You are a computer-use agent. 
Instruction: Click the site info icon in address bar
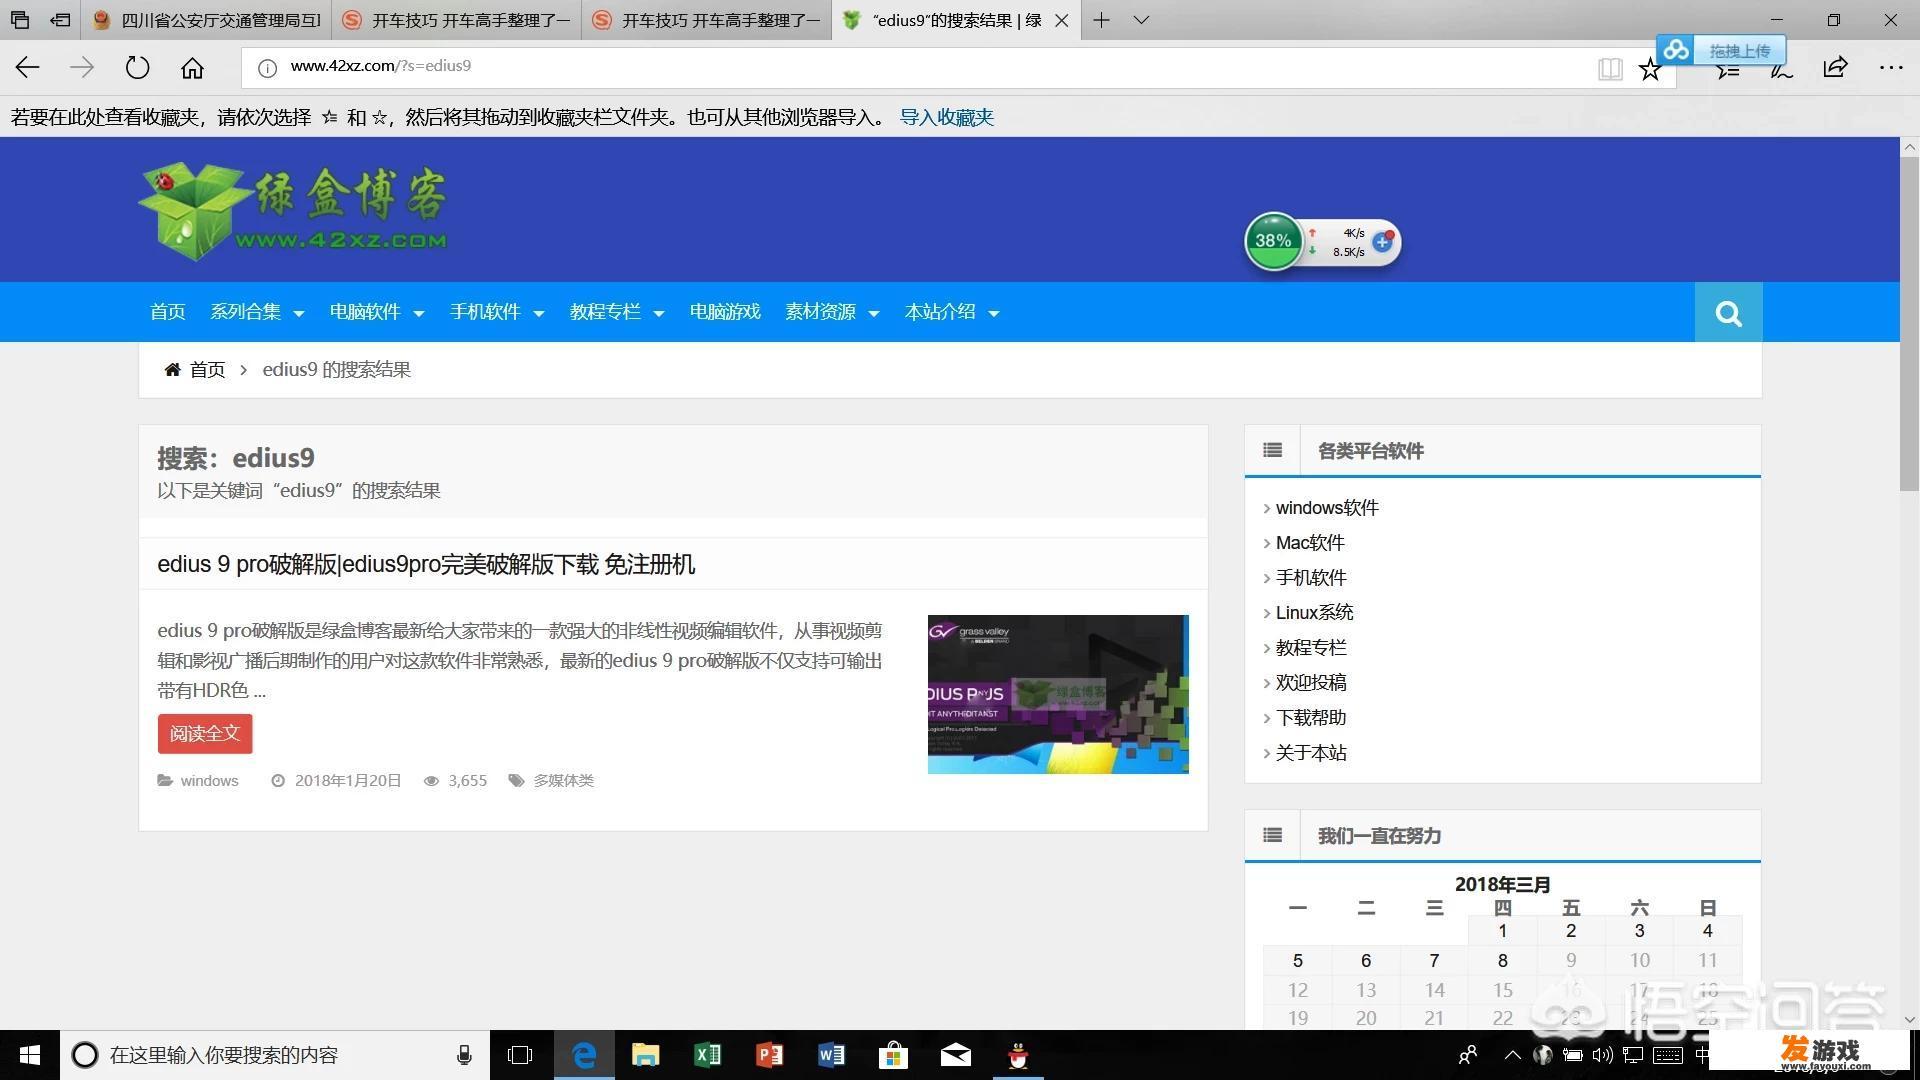[x=267, y=67]
